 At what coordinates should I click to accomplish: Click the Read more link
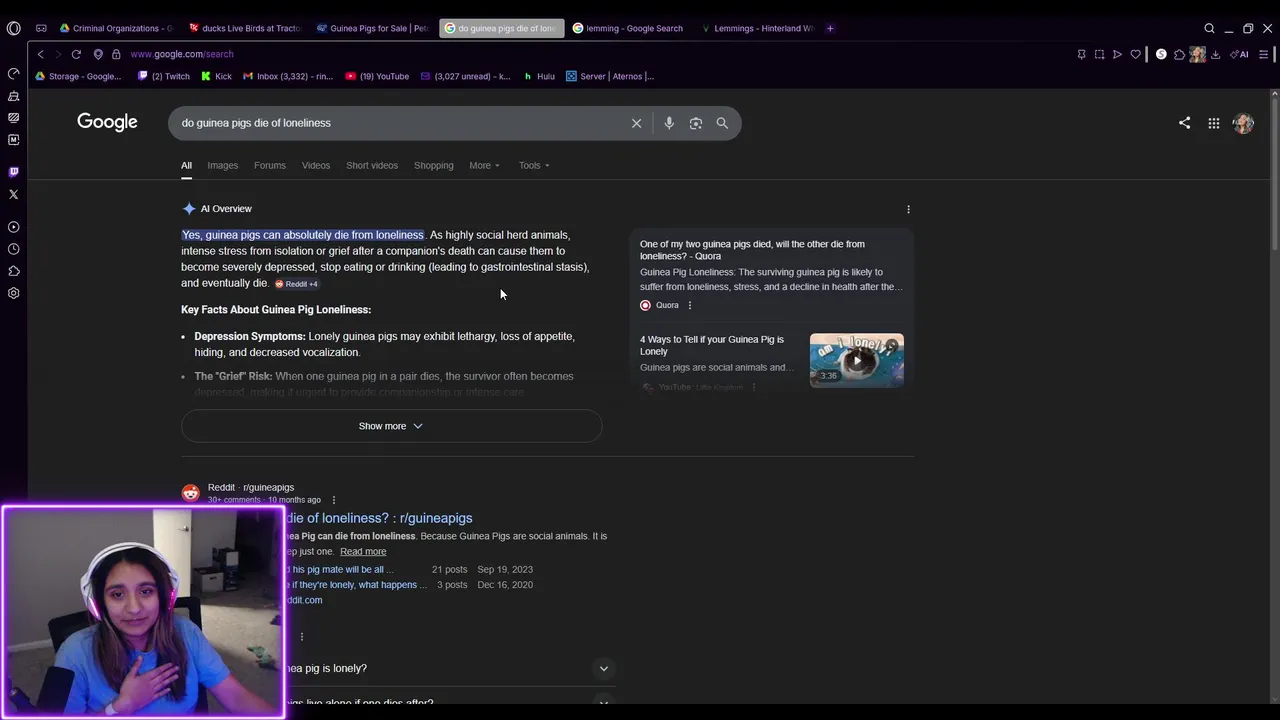coord(363,552)
